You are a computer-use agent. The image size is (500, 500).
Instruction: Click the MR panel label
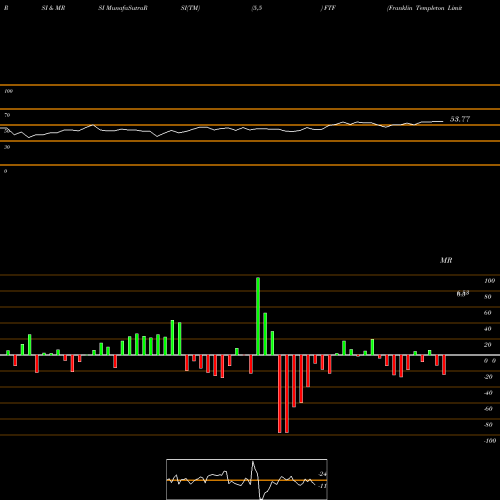pos(446,260)
